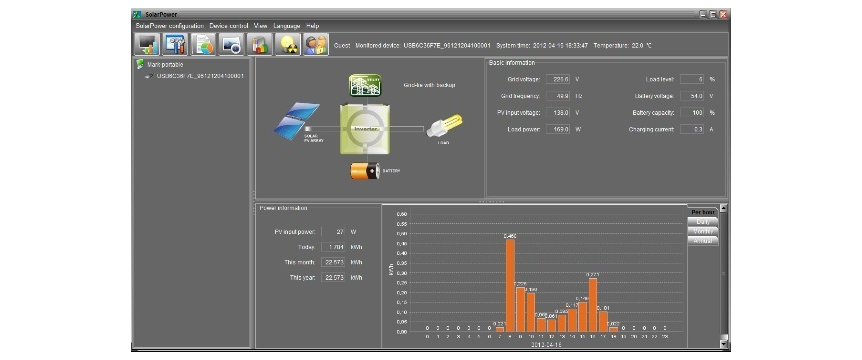
Task: Open the Device control menu
Action: tap(229, 26)
